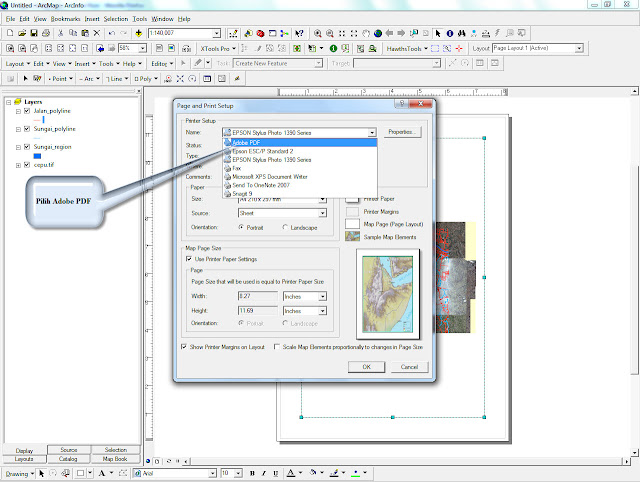Click the Cut scissors icon

[x=60, y=33]
